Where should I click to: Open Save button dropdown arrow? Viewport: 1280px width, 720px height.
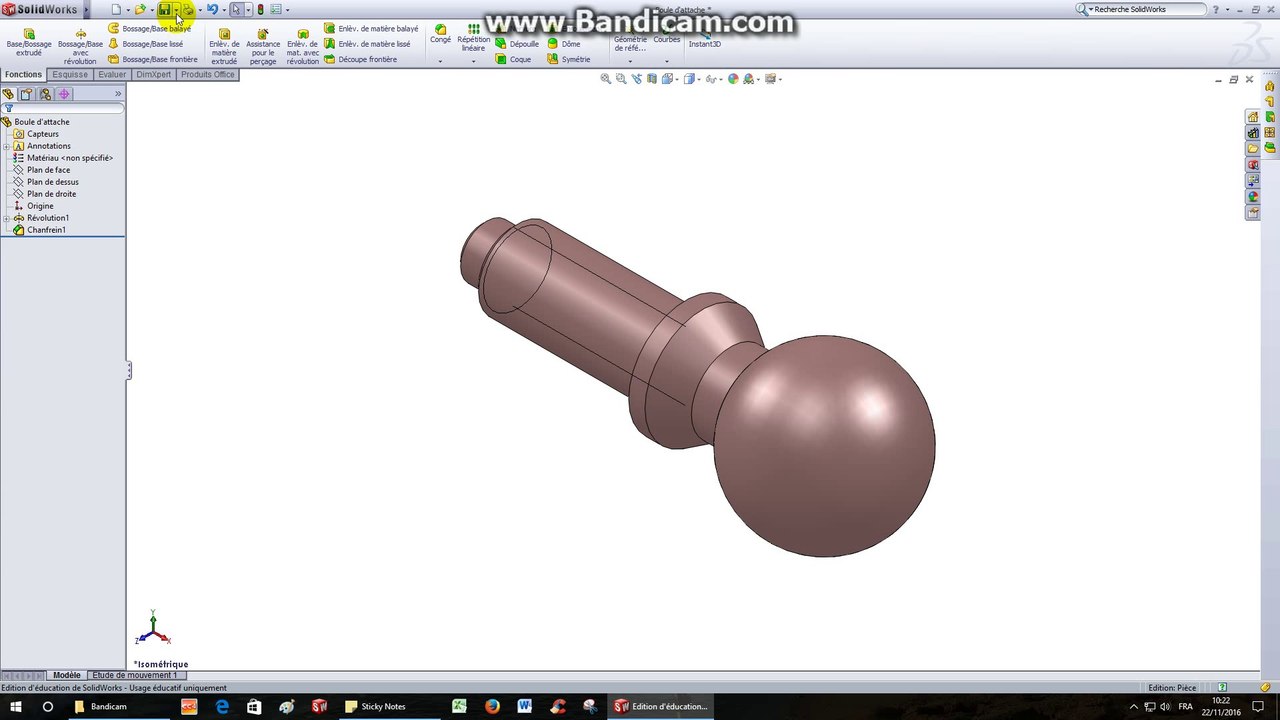(176, 10)
